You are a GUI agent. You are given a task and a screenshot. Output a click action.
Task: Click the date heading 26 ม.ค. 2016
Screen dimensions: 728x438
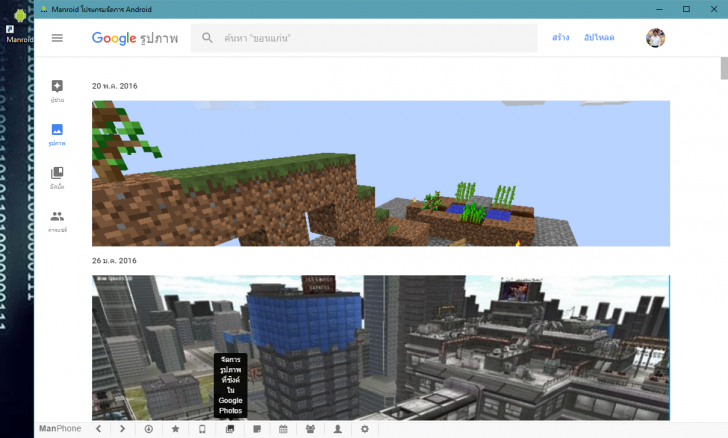[114, 261]
